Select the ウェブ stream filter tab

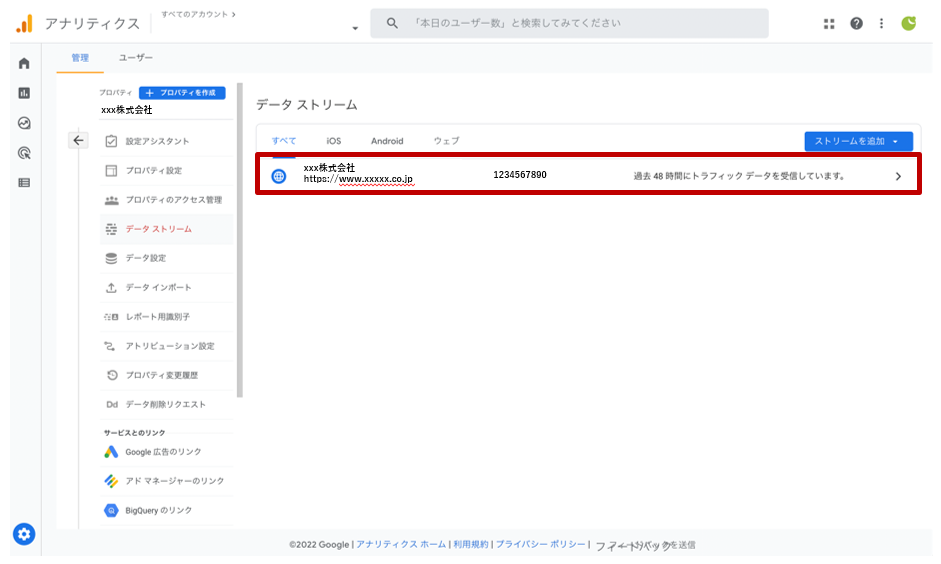446,141
